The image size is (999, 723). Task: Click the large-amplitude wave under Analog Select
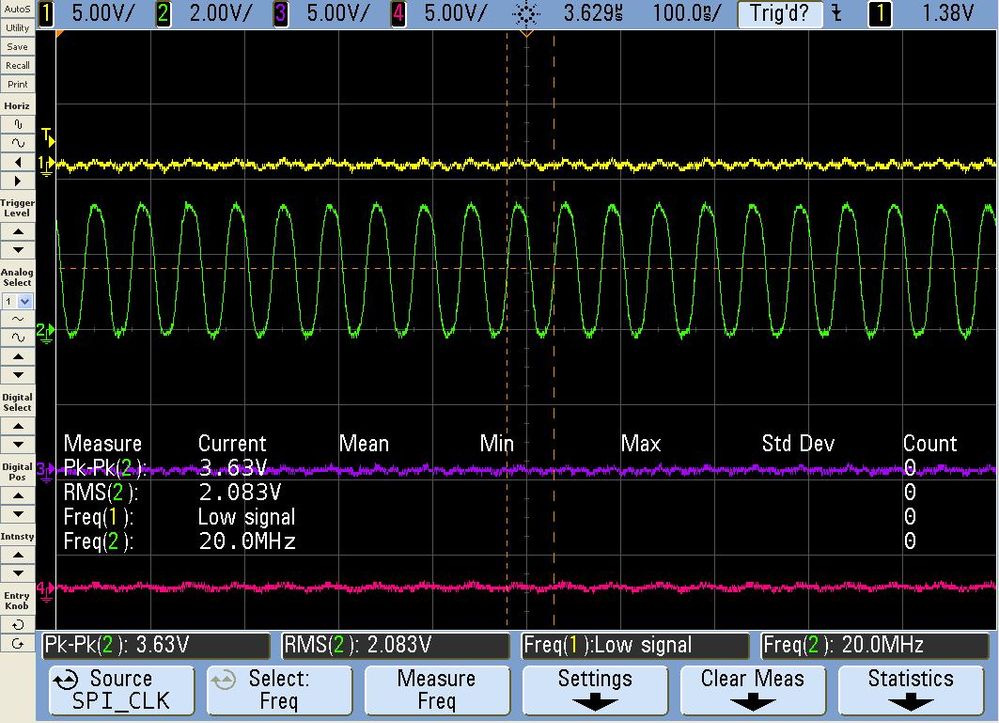[18, 338]
